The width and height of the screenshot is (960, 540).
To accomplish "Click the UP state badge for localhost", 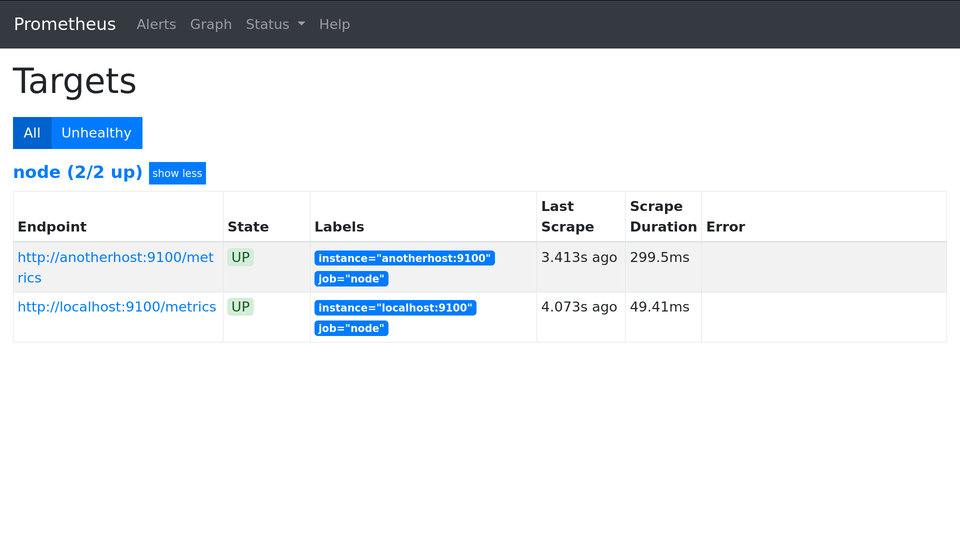I will point(240,307).
